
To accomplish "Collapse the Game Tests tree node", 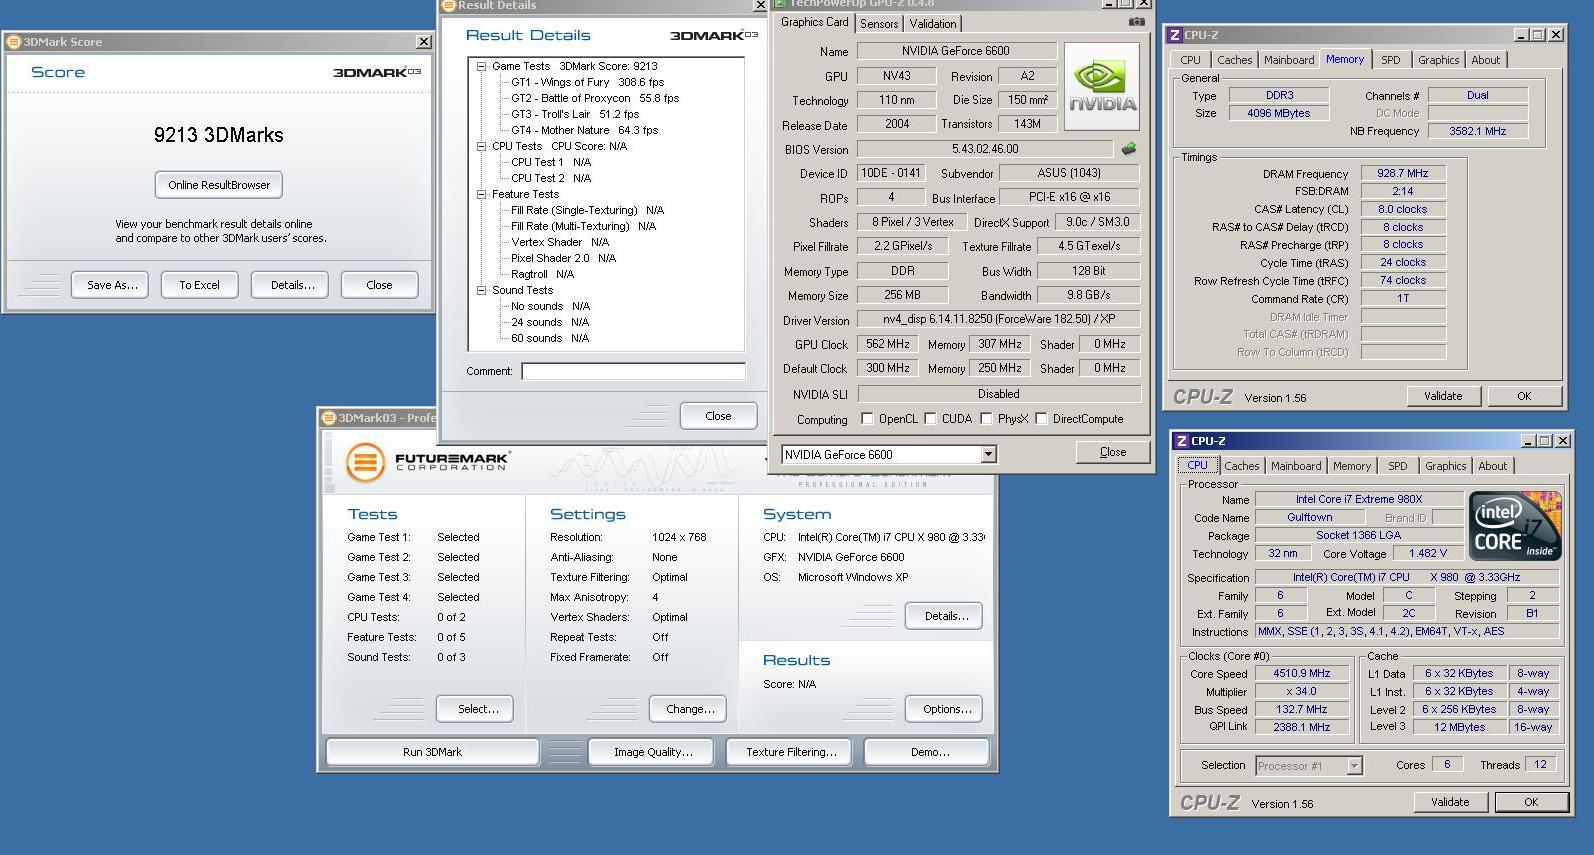I will pyautogui.click(x=481, y=66).
